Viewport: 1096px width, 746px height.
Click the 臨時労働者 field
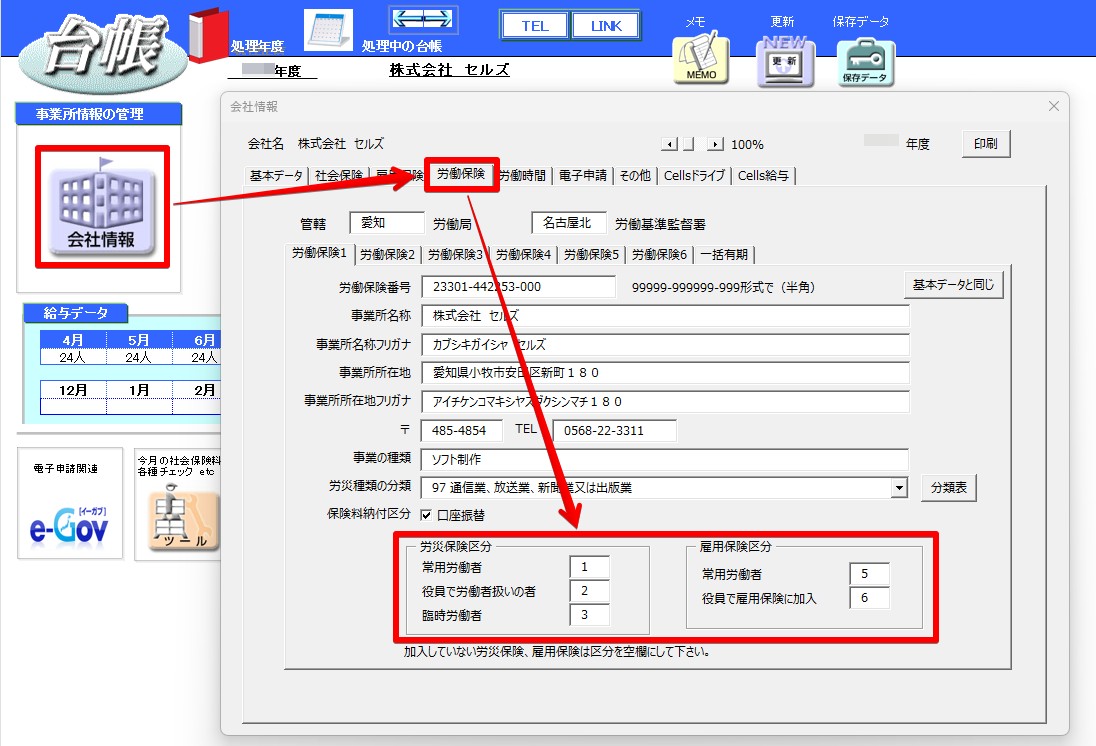(589, 615)
